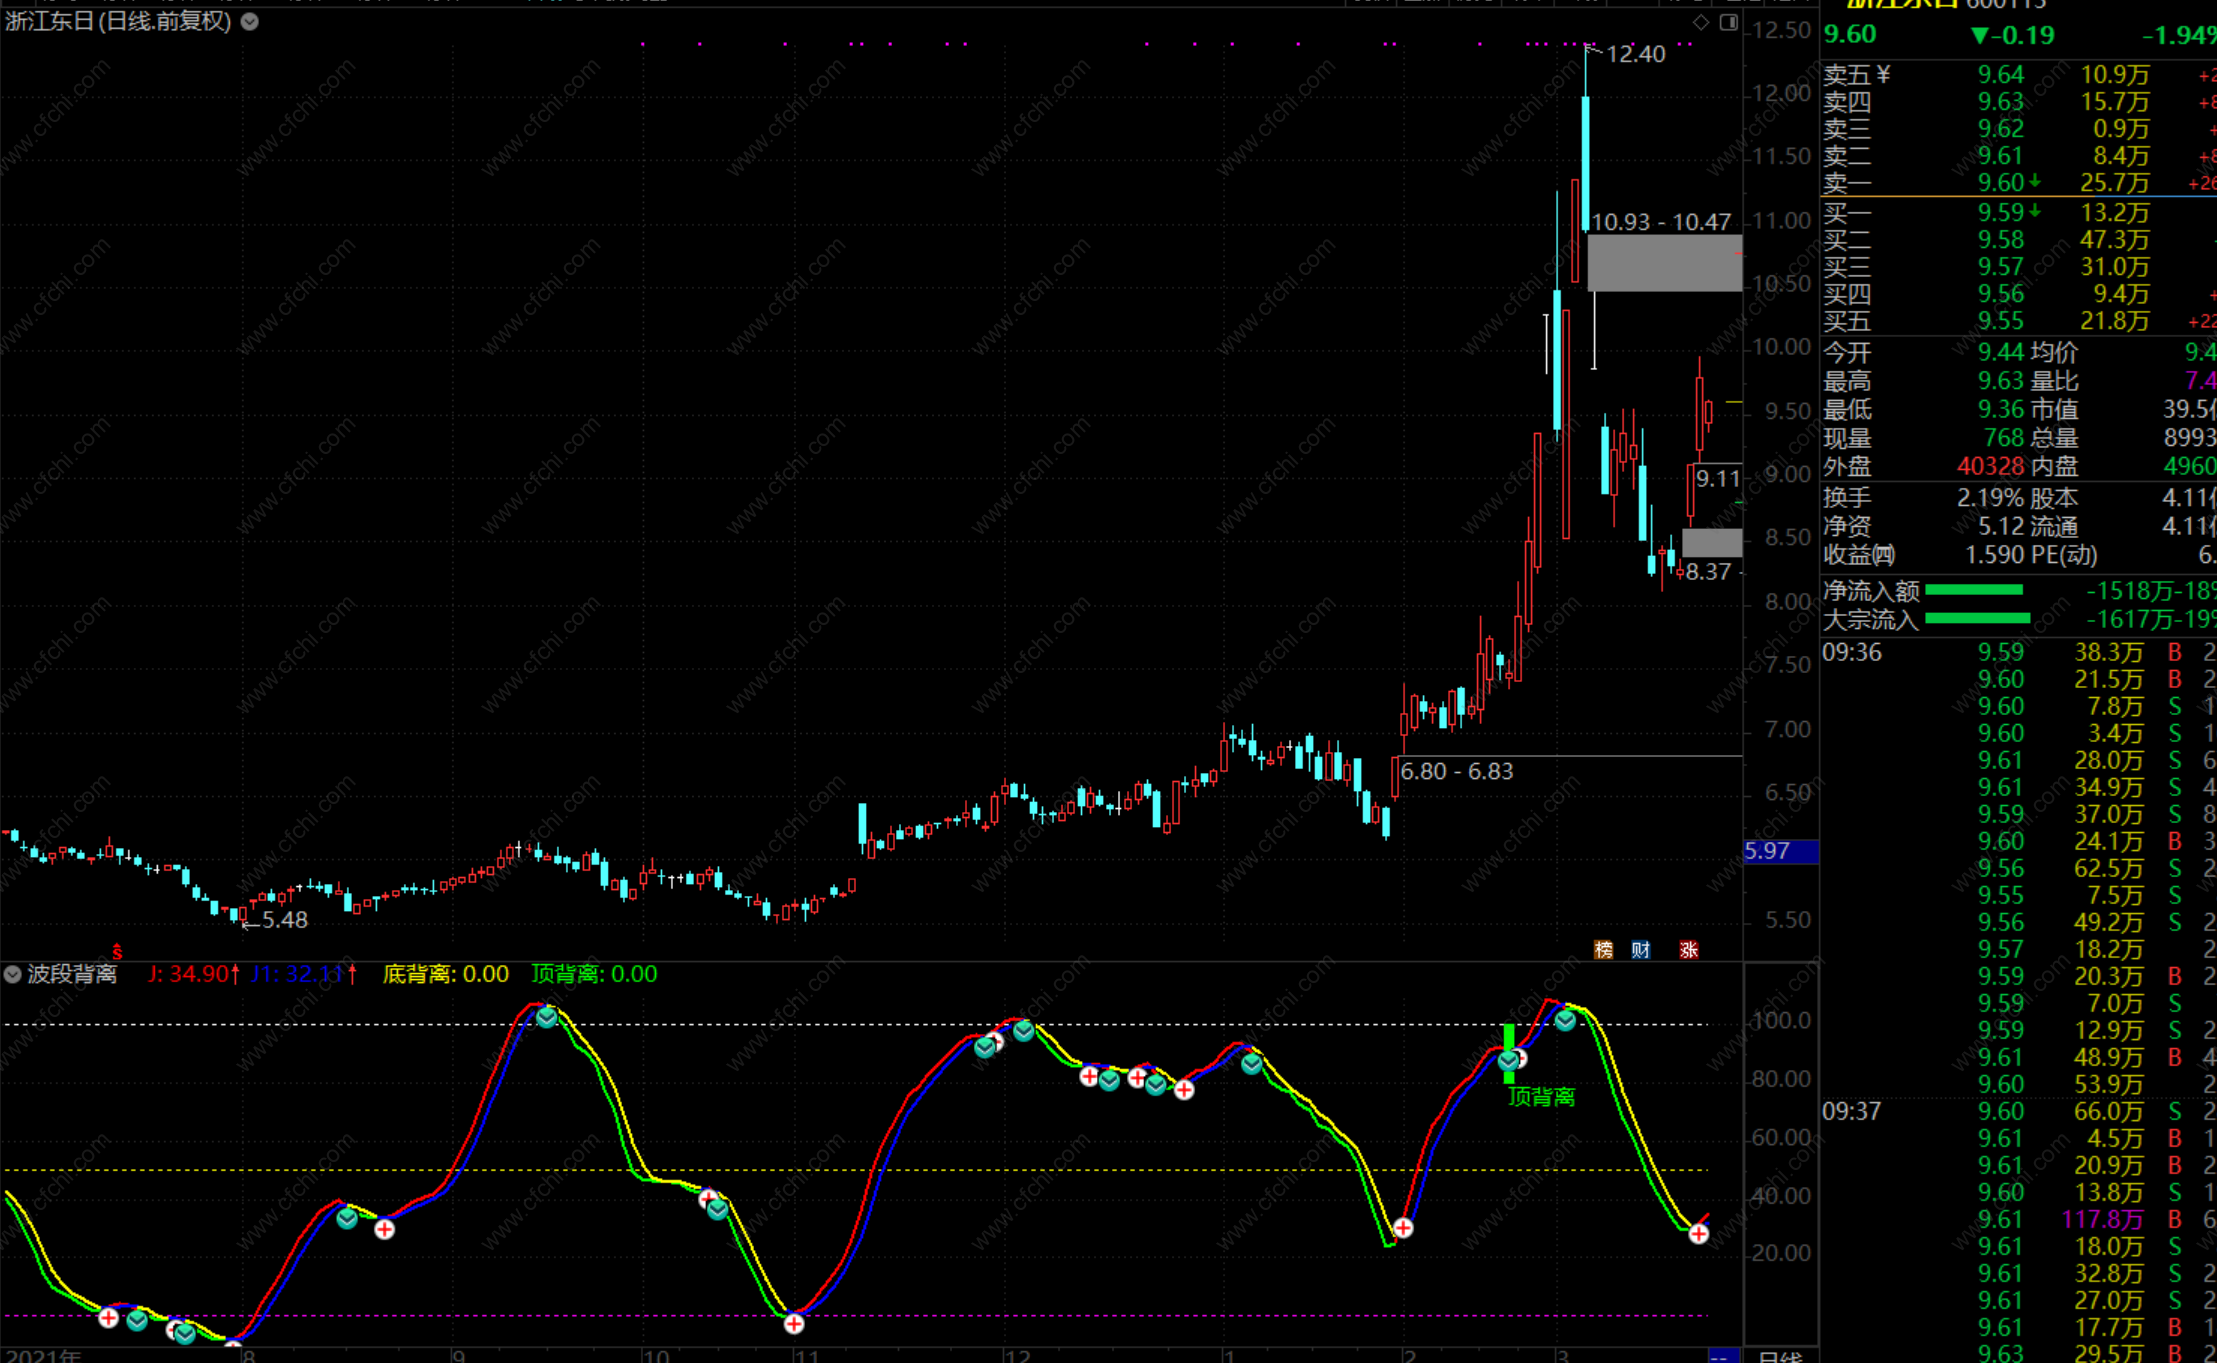Click the gray 10.93 - 10.47 gap rectangle
2217x1363 pixels.
1664,263
